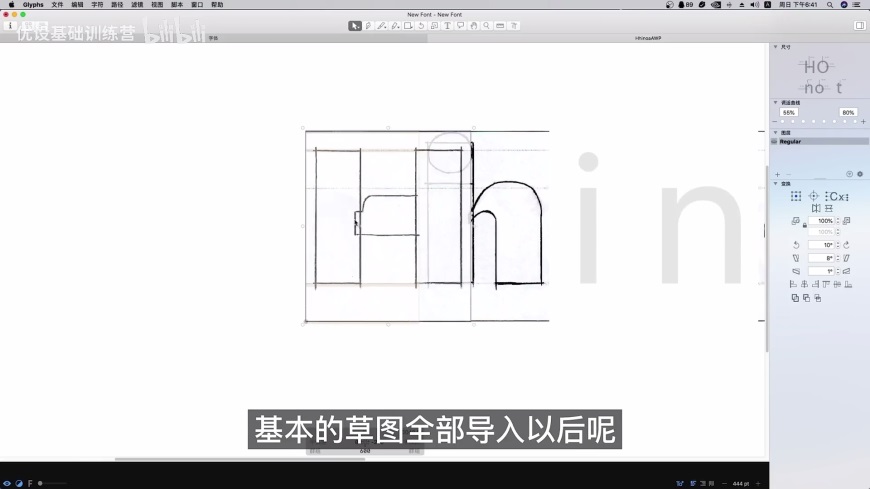
Task: Choose the crosshair transform origin option
Action: [813, 196]
